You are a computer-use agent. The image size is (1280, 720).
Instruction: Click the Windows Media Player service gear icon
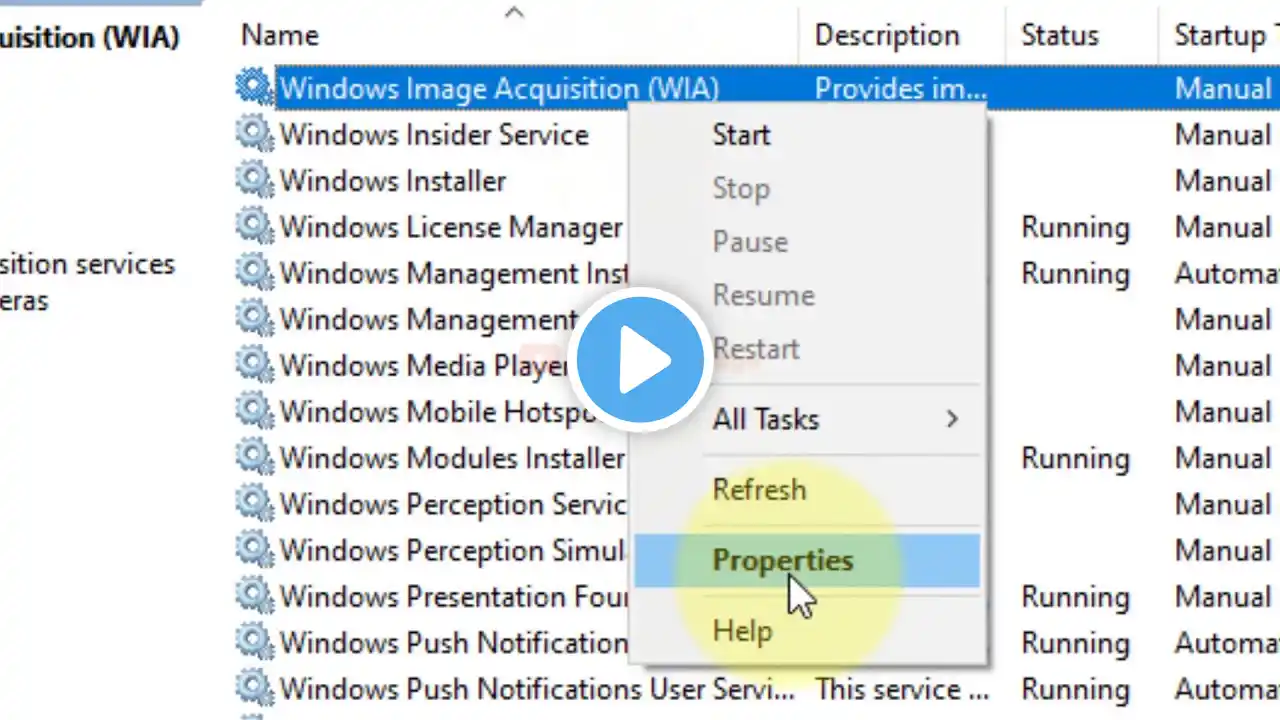(254, 365)
